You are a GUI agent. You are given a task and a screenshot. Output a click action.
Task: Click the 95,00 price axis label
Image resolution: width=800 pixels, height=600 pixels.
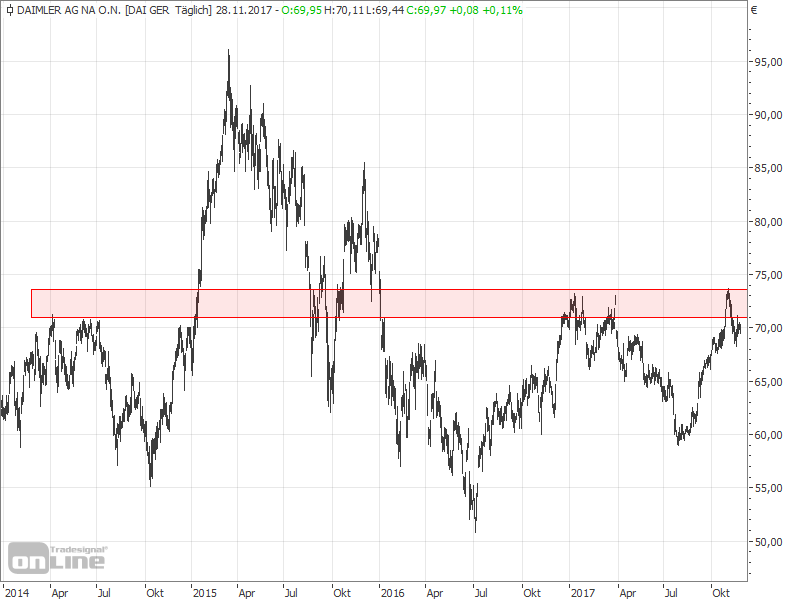coord(768,62)
